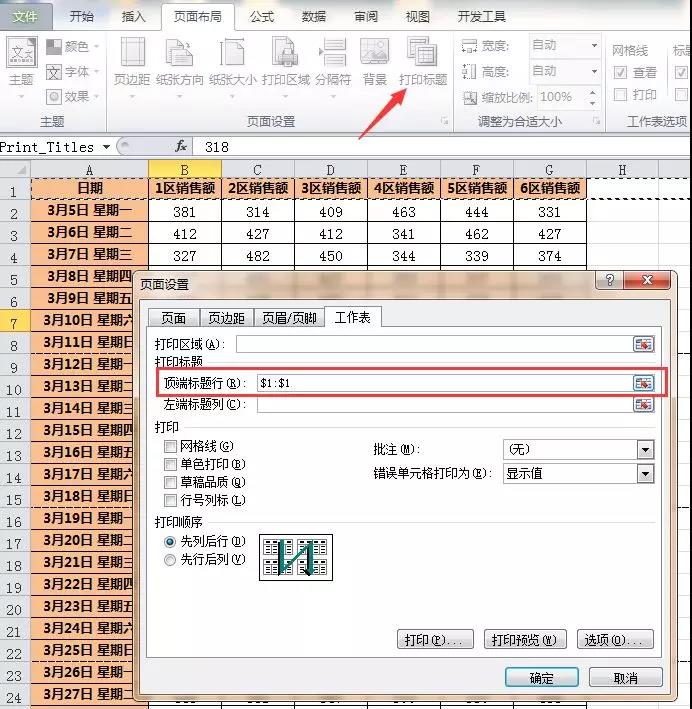Switch to the 插入 ribbon tab

point(133,17)
